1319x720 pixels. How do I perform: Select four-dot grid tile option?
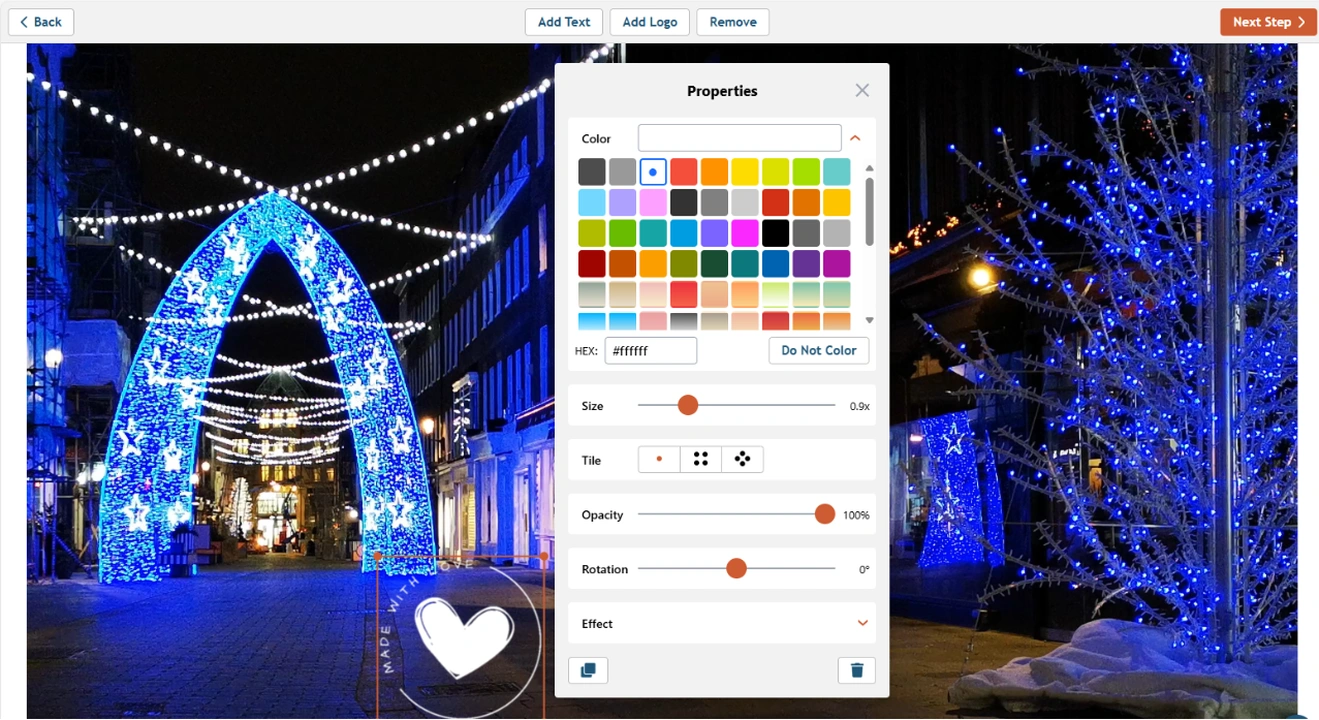[x=701, y=460]
